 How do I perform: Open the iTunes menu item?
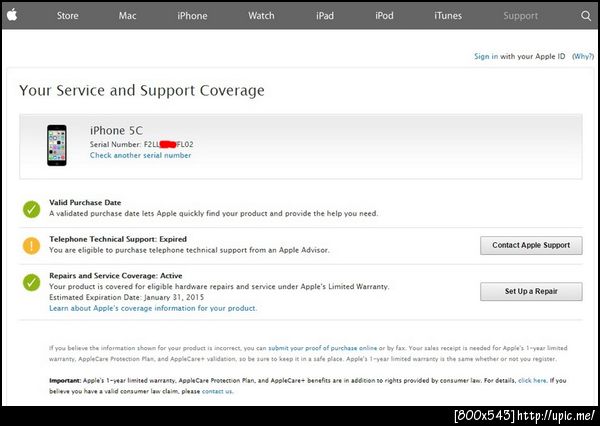448,16
